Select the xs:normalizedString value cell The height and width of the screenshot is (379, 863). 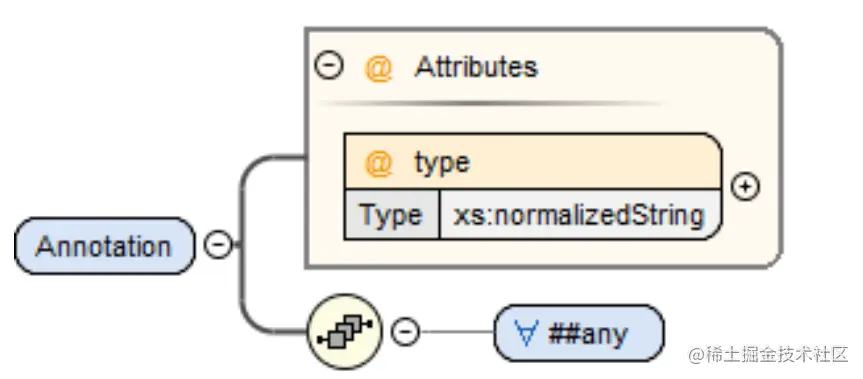[580, 215]
